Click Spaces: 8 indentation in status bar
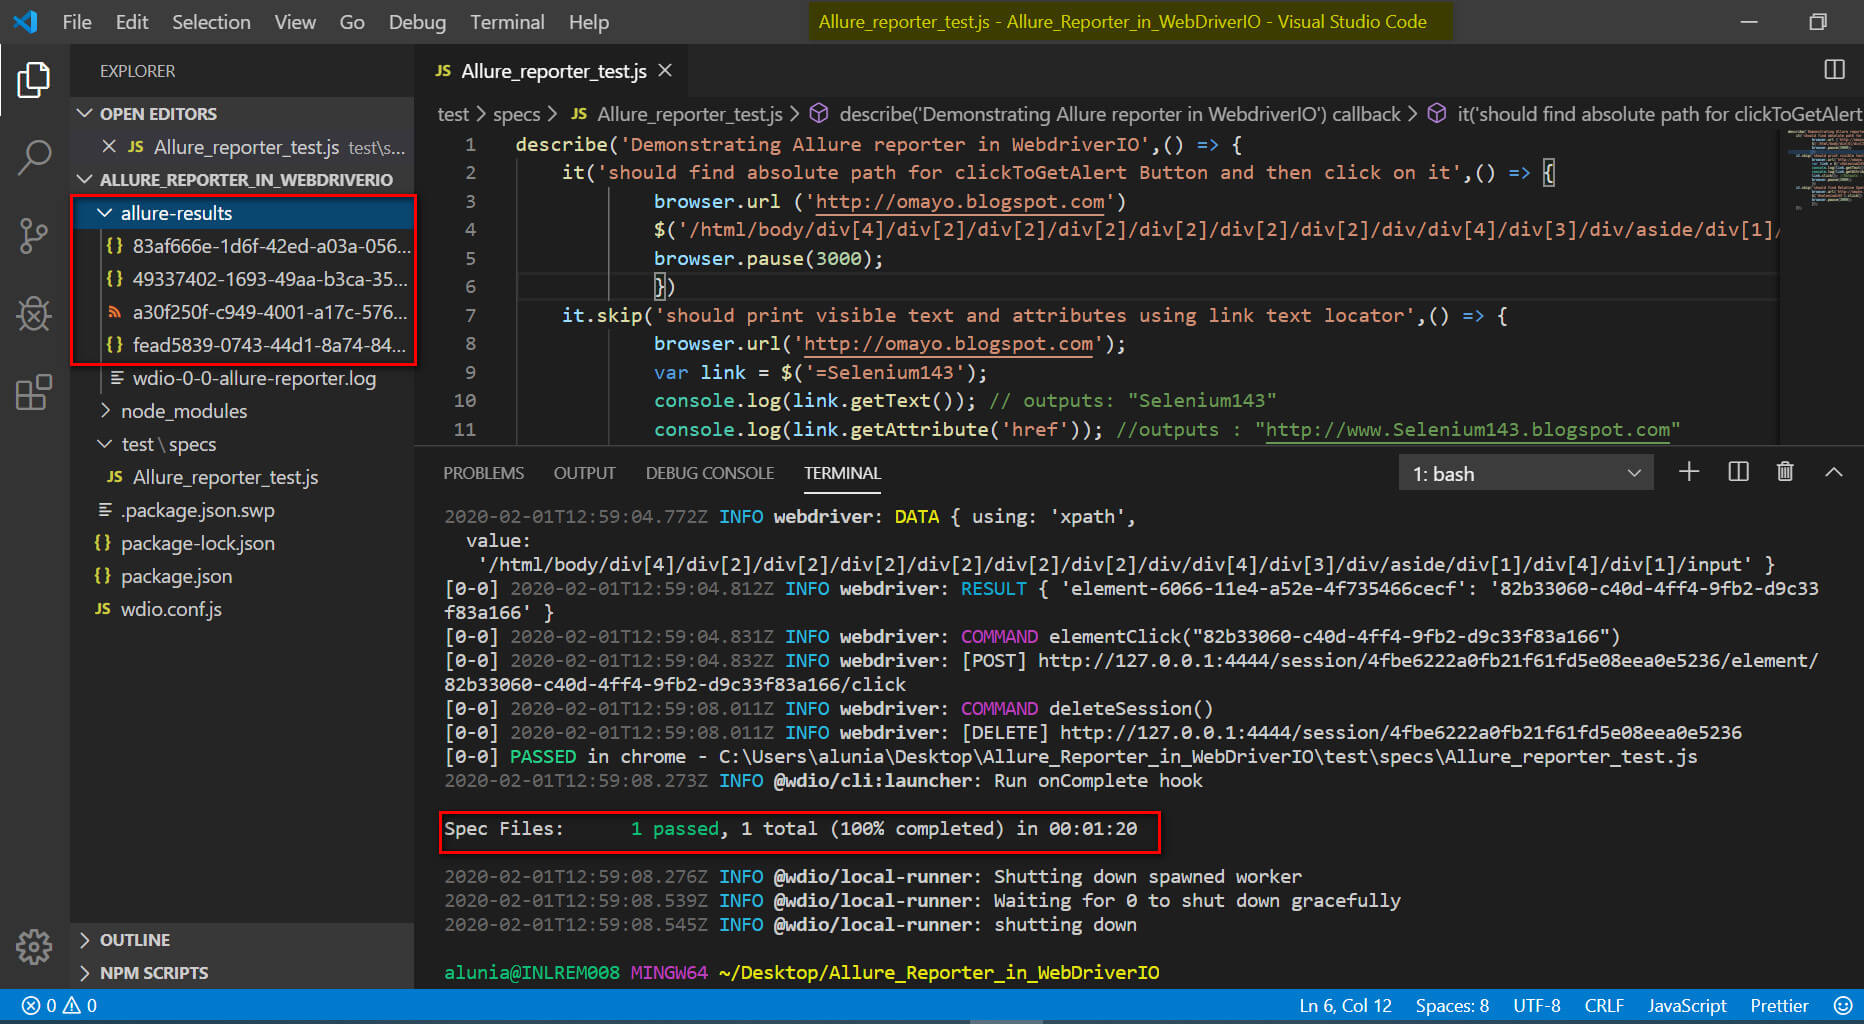Viewport: 1864px width, 1024px height. [x=1452, y=1005]
